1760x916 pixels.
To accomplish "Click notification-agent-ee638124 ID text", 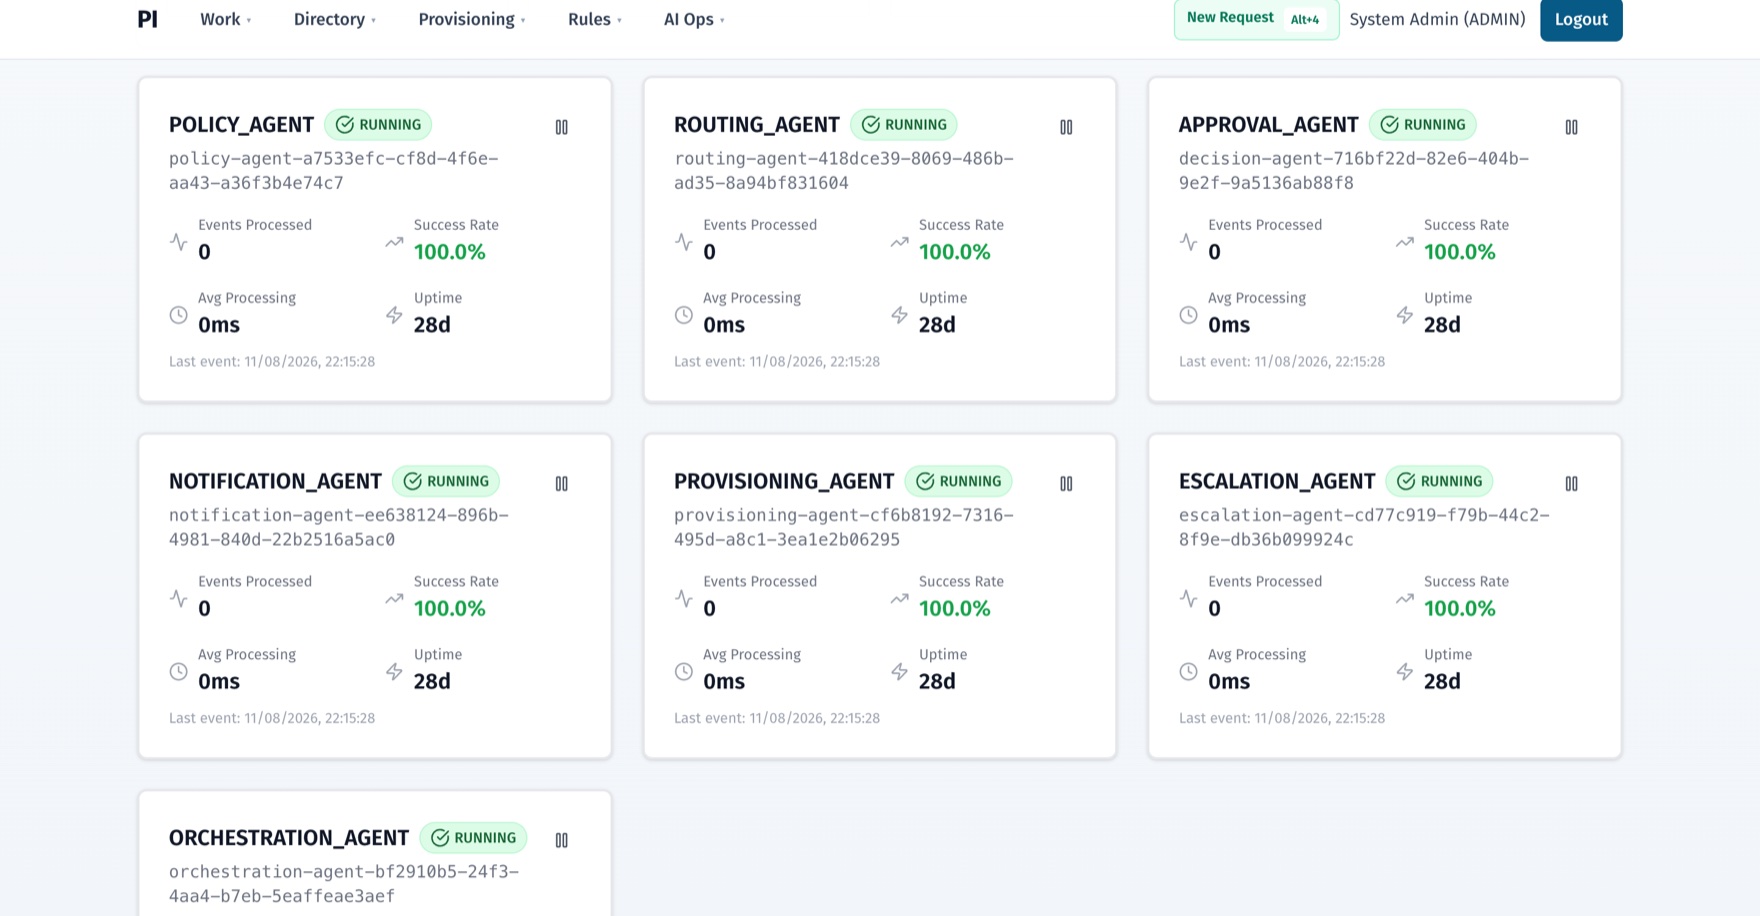I will 339,527.
